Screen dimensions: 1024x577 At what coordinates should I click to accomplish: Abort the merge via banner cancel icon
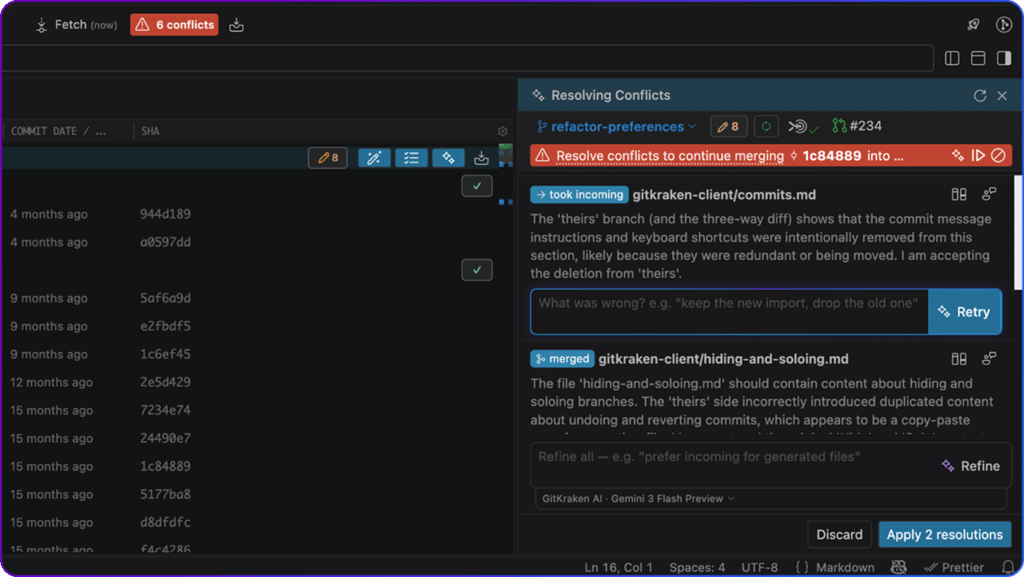(x=998, y=155)
